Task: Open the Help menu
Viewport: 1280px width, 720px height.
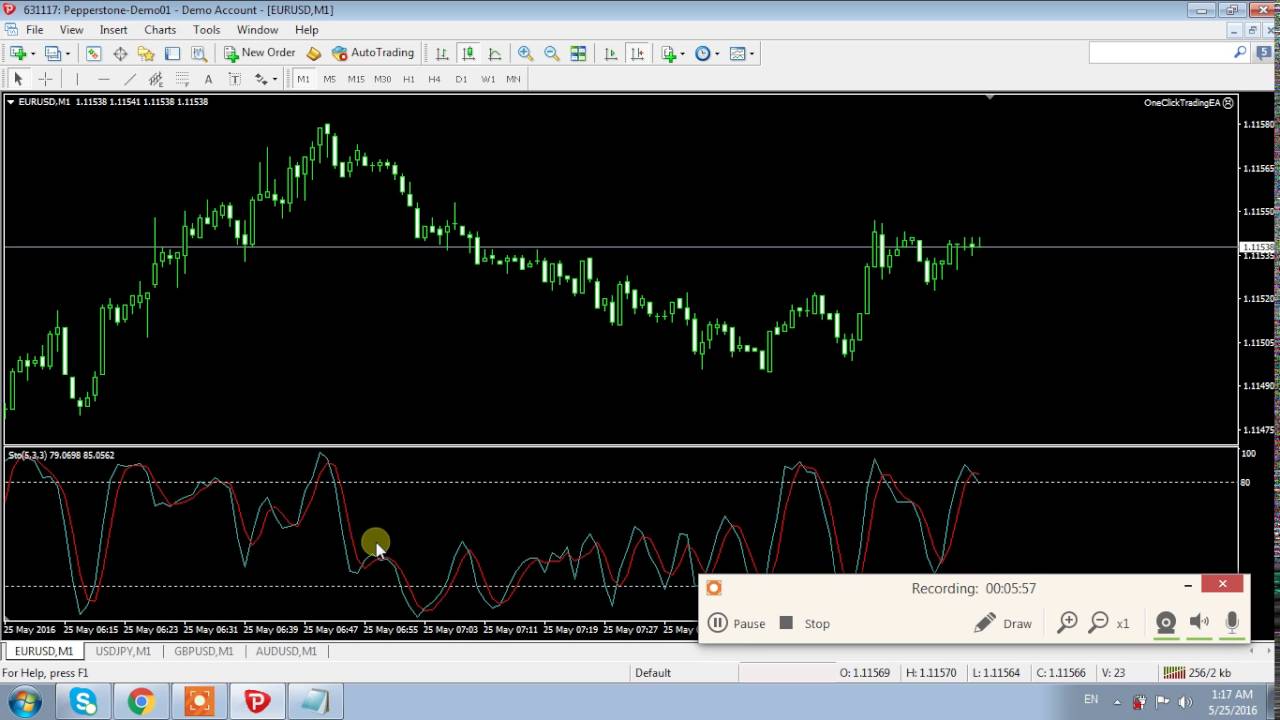Action: click(x=307, y=30)
